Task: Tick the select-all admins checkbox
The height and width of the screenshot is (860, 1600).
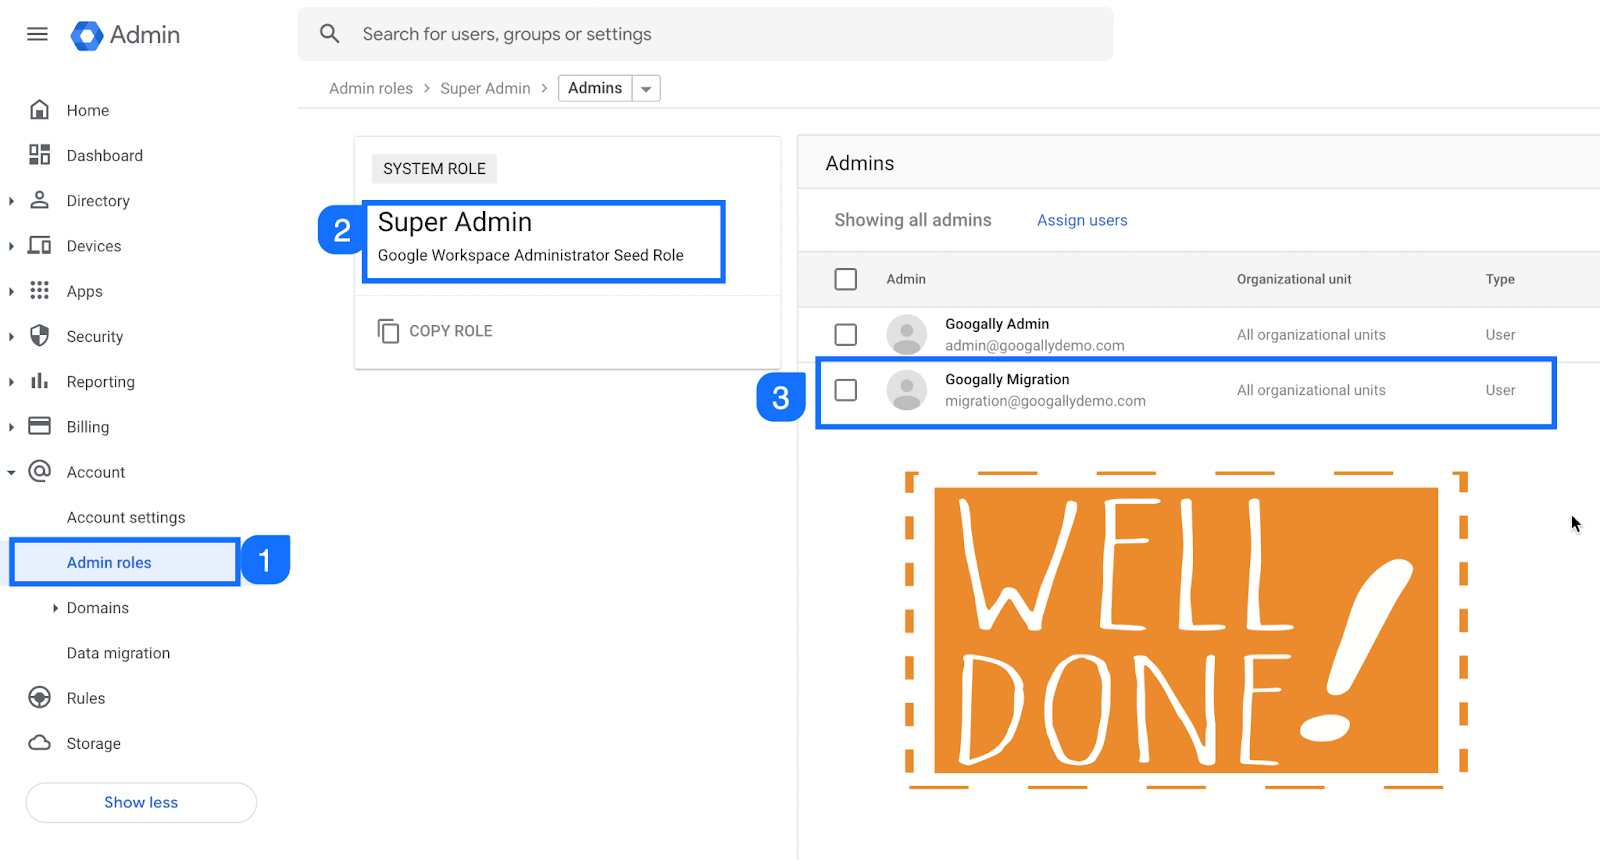Action: click(846, 279)
